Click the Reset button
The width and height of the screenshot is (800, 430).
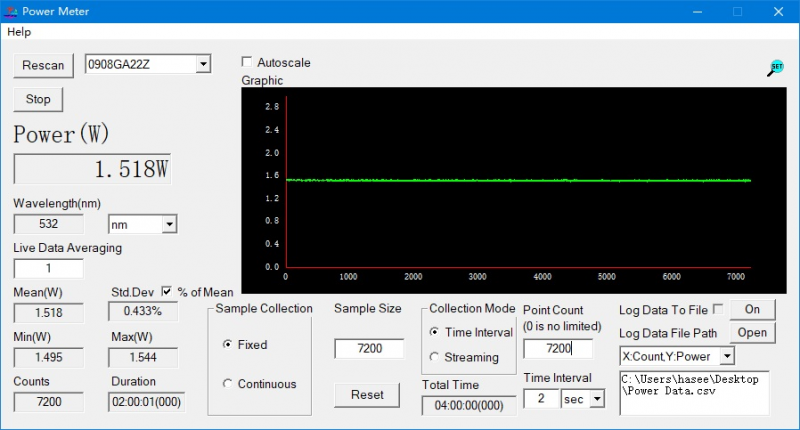point(367,394)
